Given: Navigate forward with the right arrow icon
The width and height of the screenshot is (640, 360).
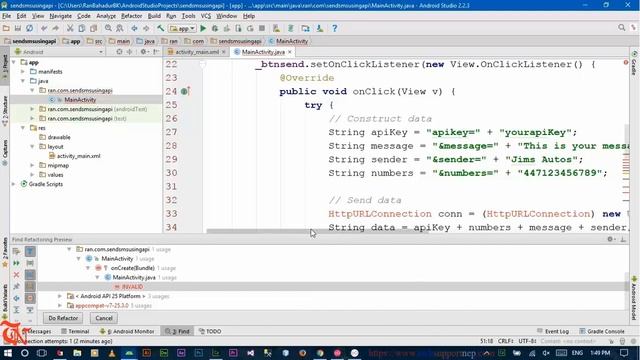Looking at the screenshot, I should 146,28.
